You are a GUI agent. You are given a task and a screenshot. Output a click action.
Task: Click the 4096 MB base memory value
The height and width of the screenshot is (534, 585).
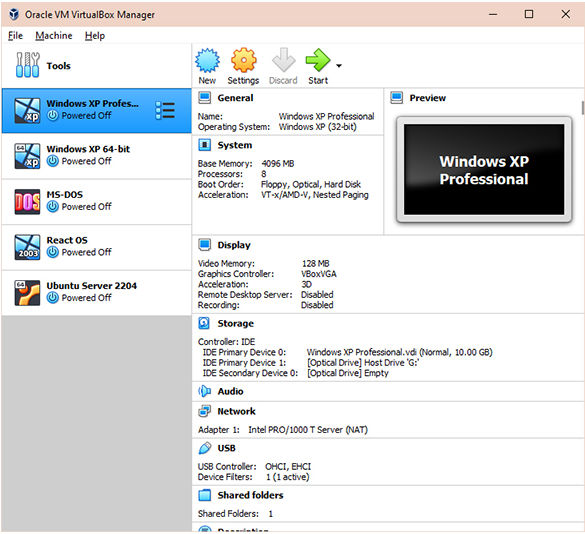click(278, 163)
